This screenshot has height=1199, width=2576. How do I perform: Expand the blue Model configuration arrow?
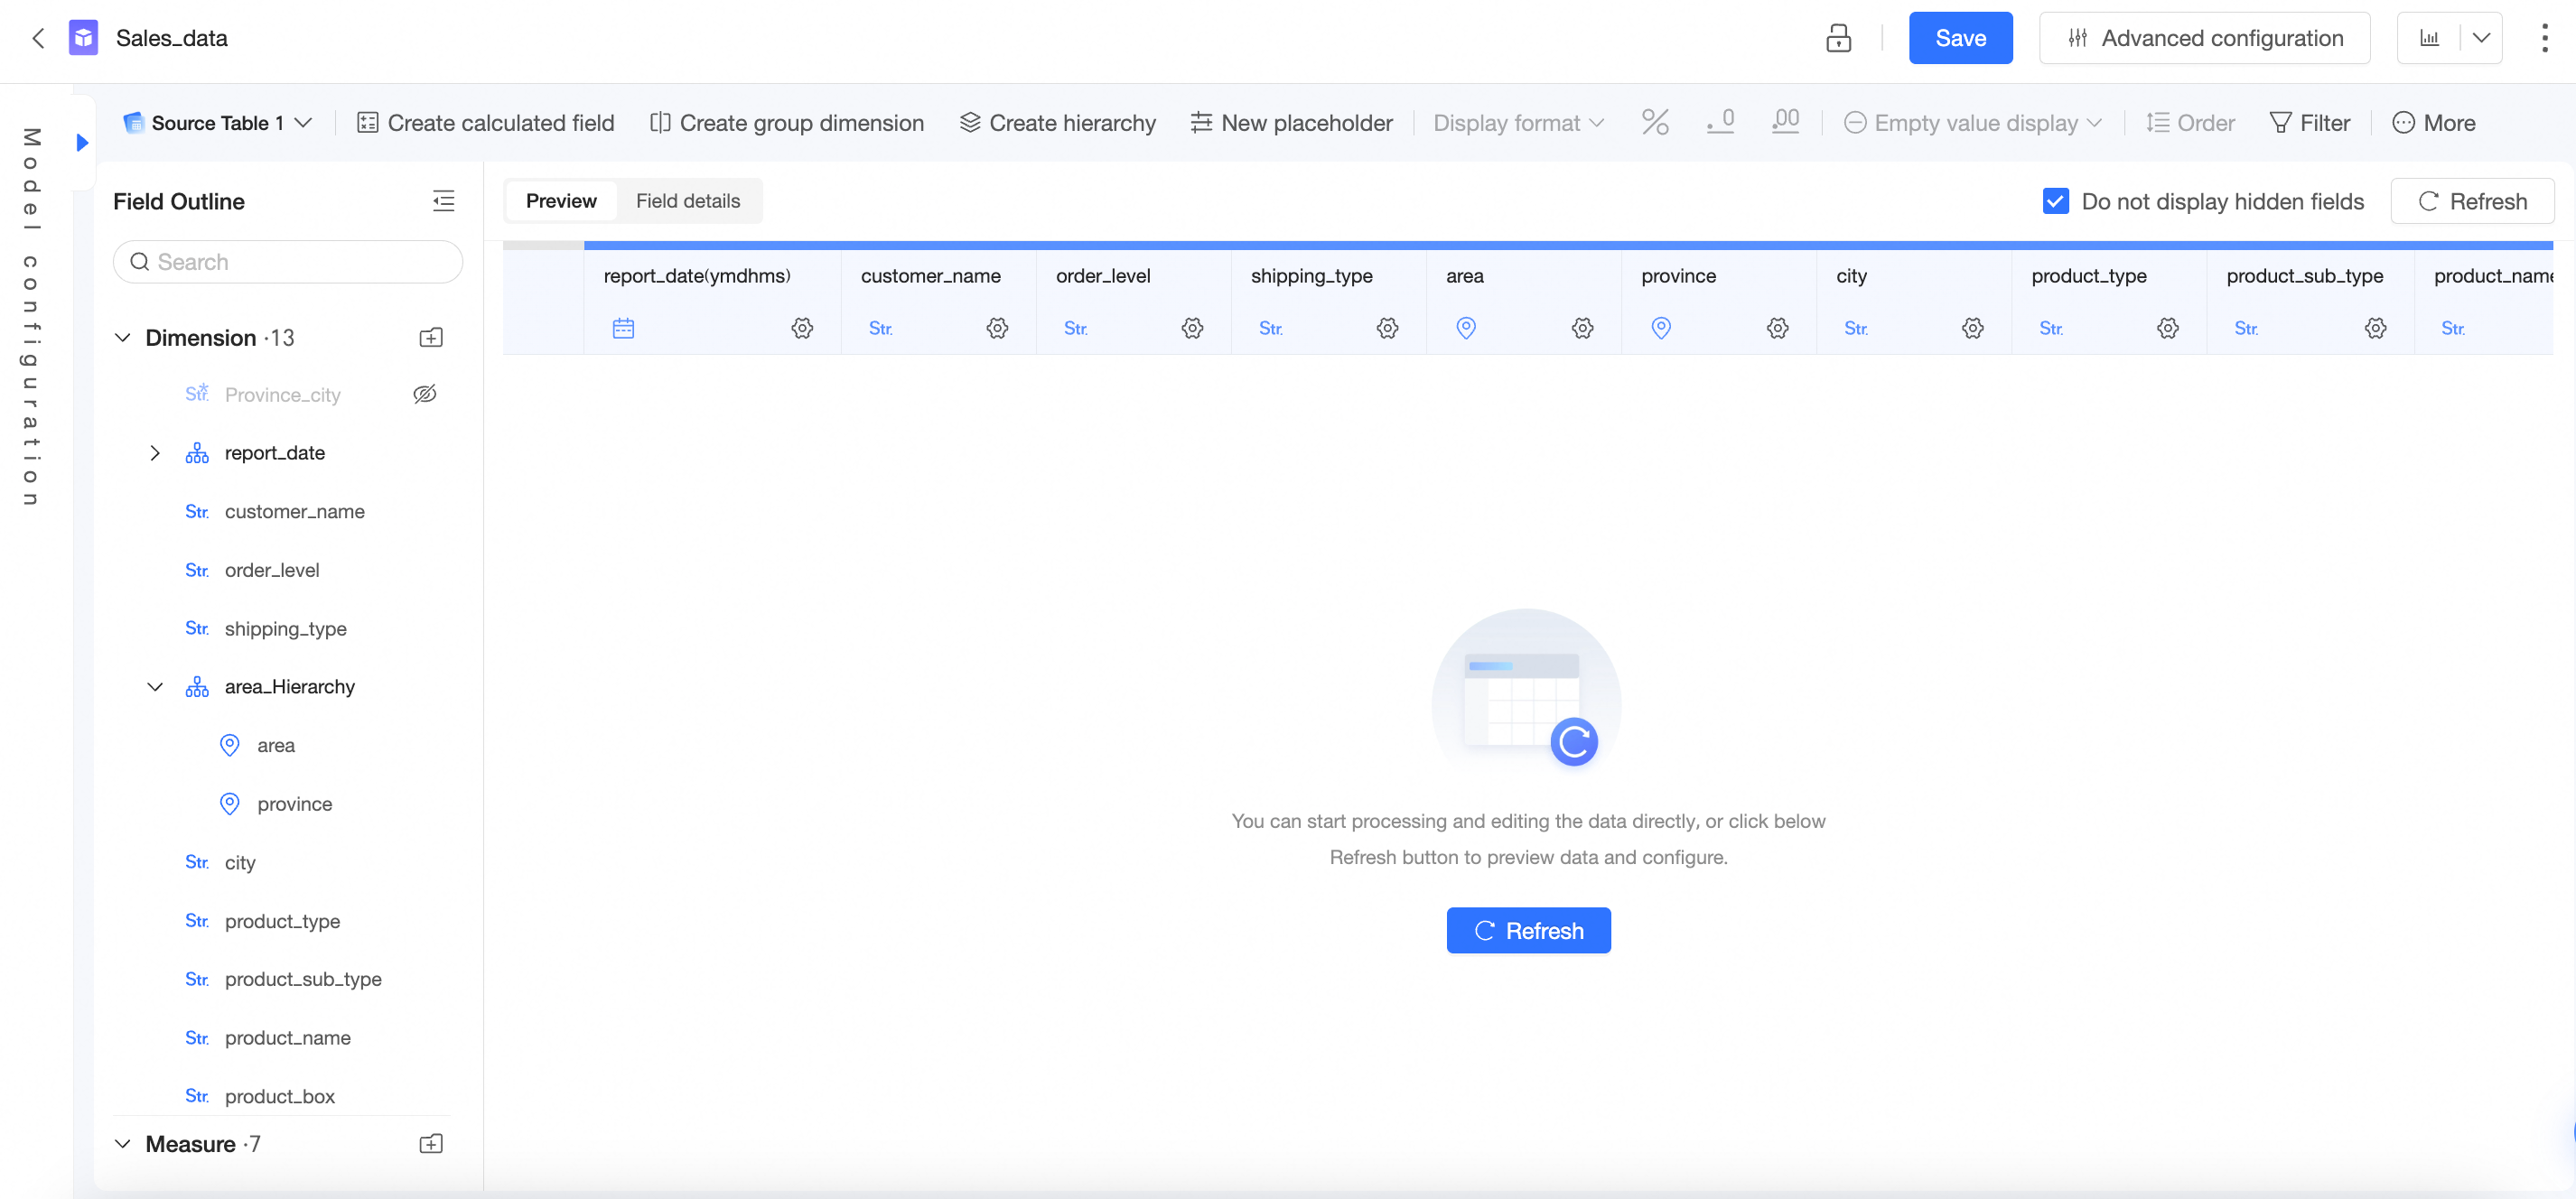point(83,142)
